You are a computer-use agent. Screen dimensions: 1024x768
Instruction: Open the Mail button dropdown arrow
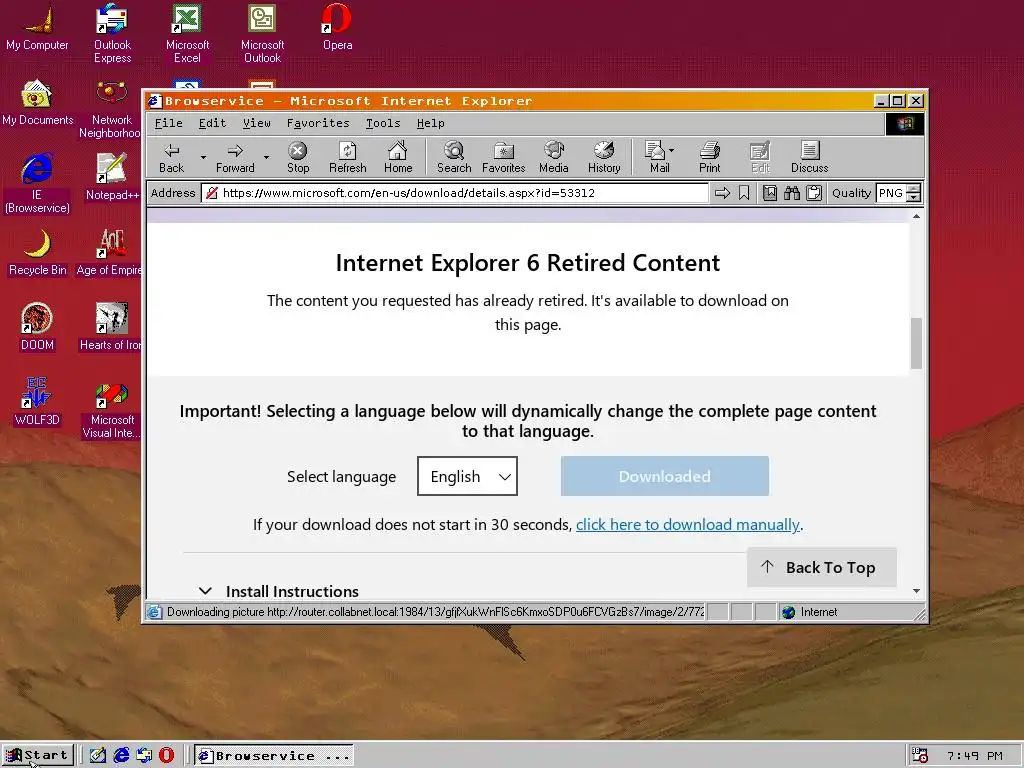672,150
